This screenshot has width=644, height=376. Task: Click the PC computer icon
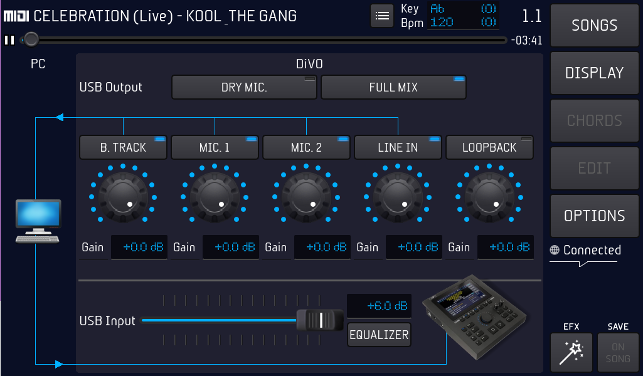[38, 221]
